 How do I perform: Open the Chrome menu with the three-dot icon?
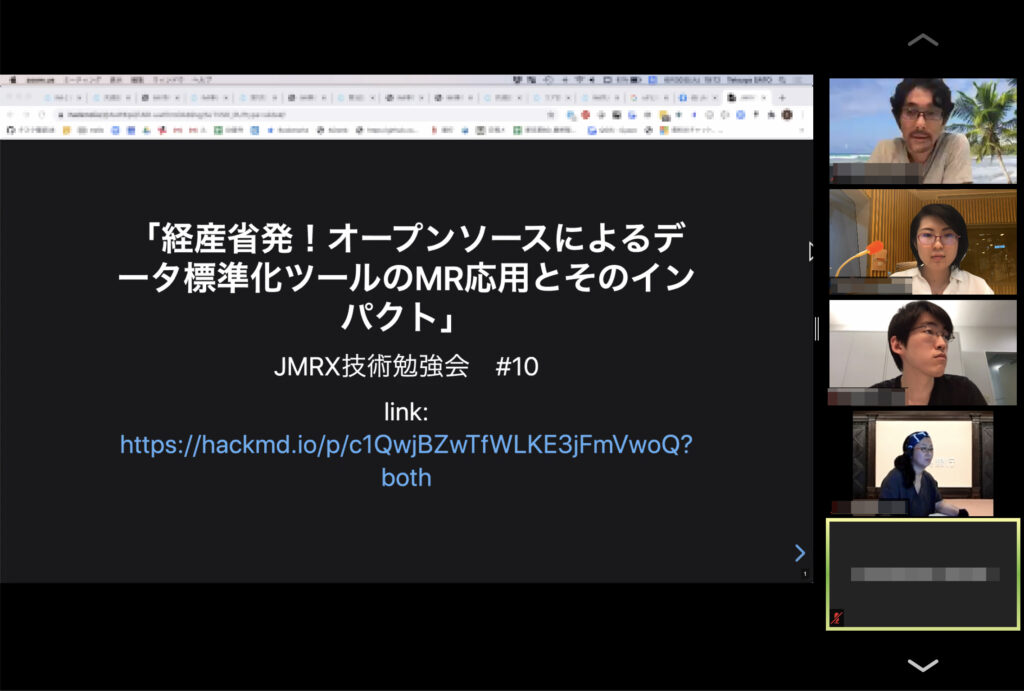point(803,115)
